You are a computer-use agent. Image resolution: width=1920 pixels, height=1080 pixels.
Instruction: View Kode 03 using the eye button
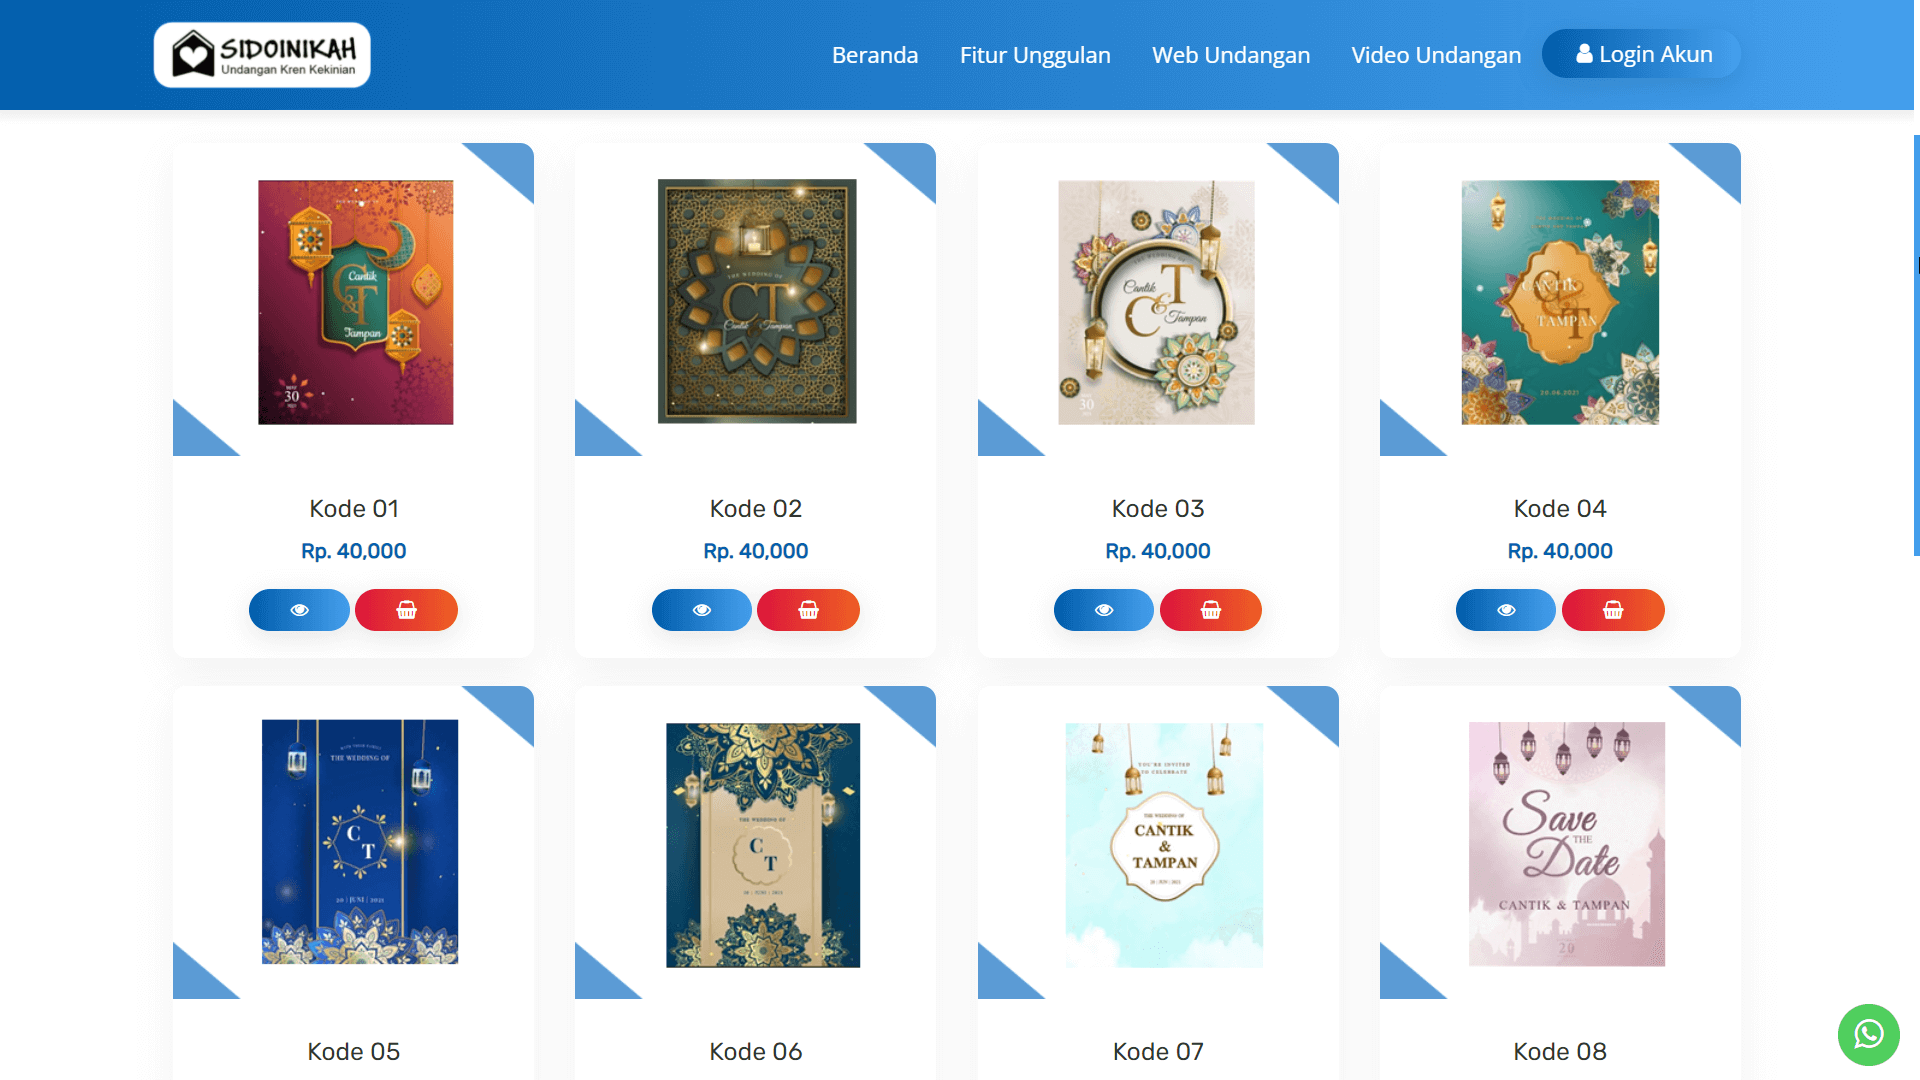pyautogui.click(x=1103, y=610)
